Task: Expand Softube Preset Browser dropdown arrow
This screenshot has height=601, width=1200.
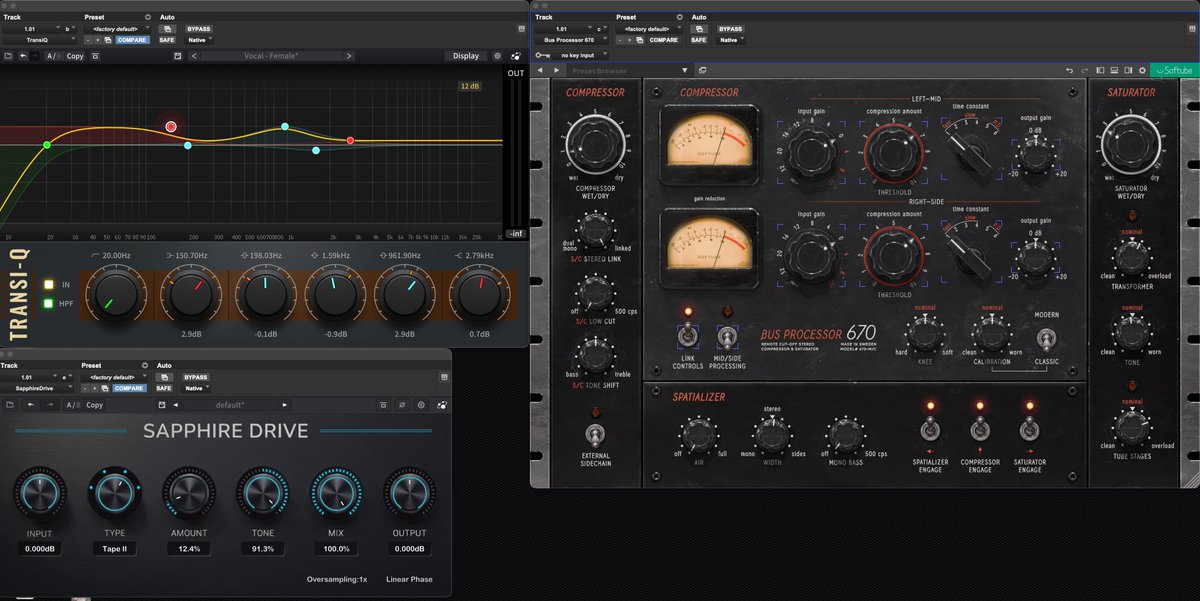Action: coord(685,71)
